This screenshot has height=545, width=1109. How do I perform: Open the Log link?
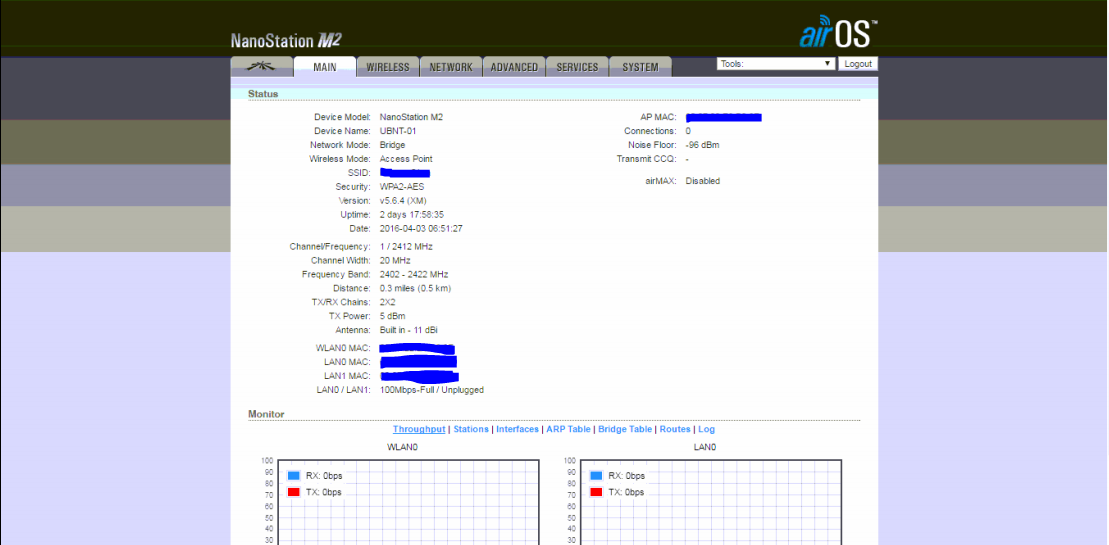(707, 429)
